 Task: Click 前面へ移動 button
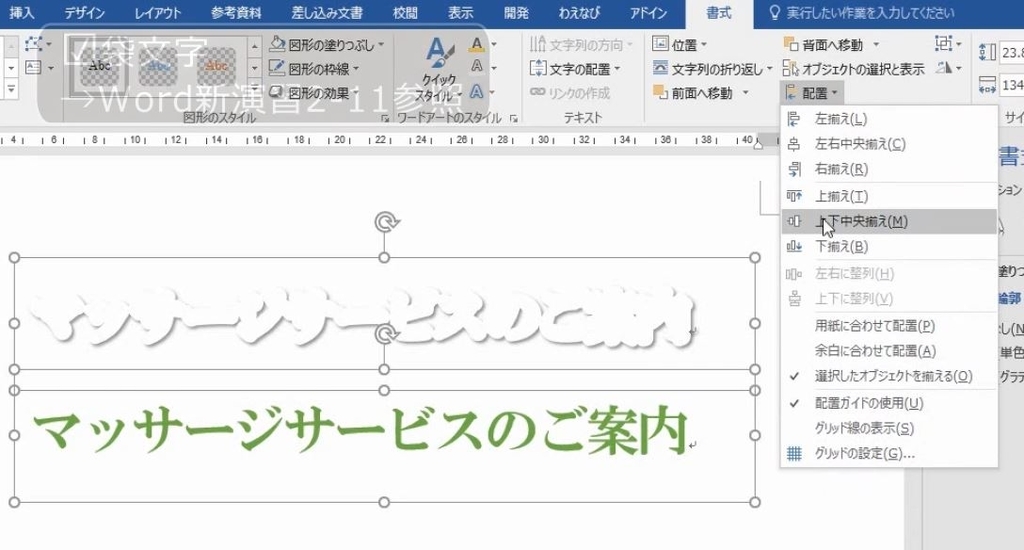point(692,93)
